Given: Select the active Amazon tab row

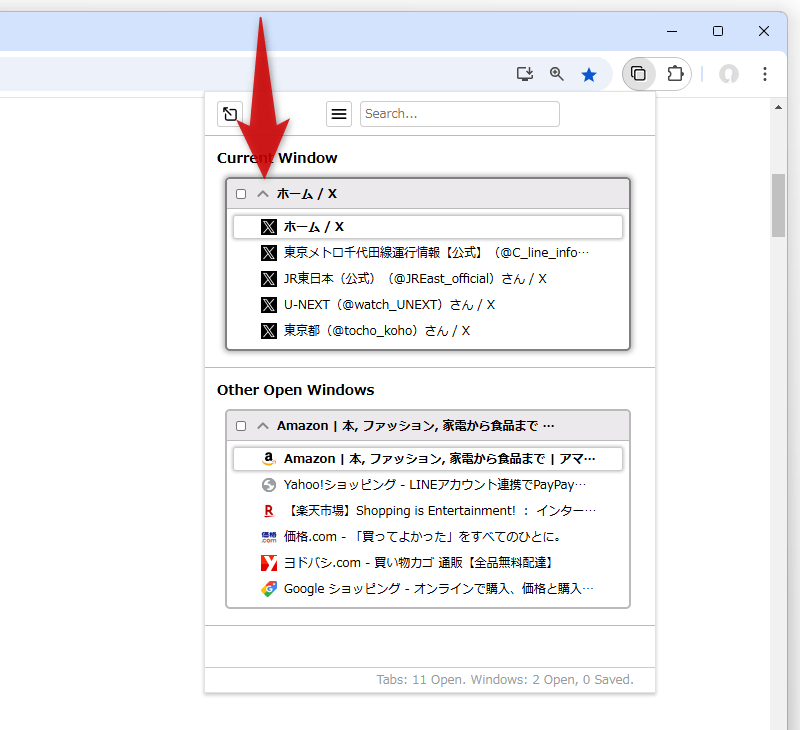Looking at the screenshot, I should (428, 459).
